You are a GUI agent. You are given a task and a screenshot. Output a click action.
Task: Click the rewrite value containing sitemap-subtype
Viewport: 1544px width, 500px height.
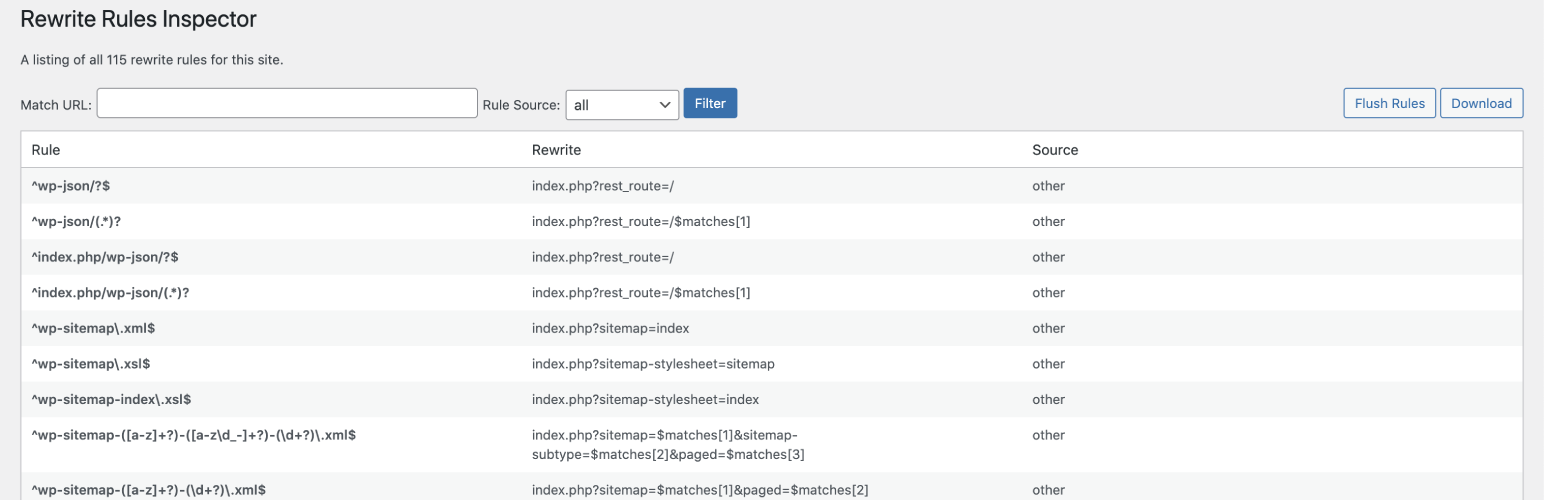(x=668, y=444)
